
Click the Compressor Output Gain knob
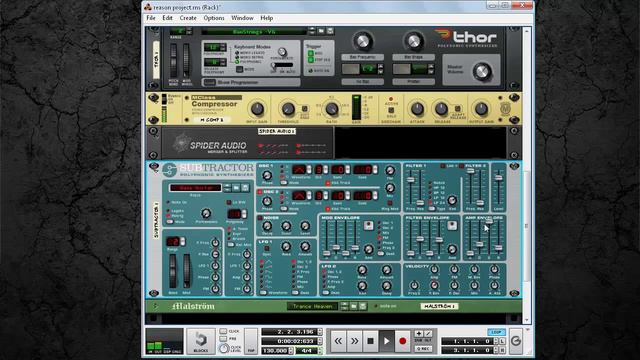coord(481,109)
